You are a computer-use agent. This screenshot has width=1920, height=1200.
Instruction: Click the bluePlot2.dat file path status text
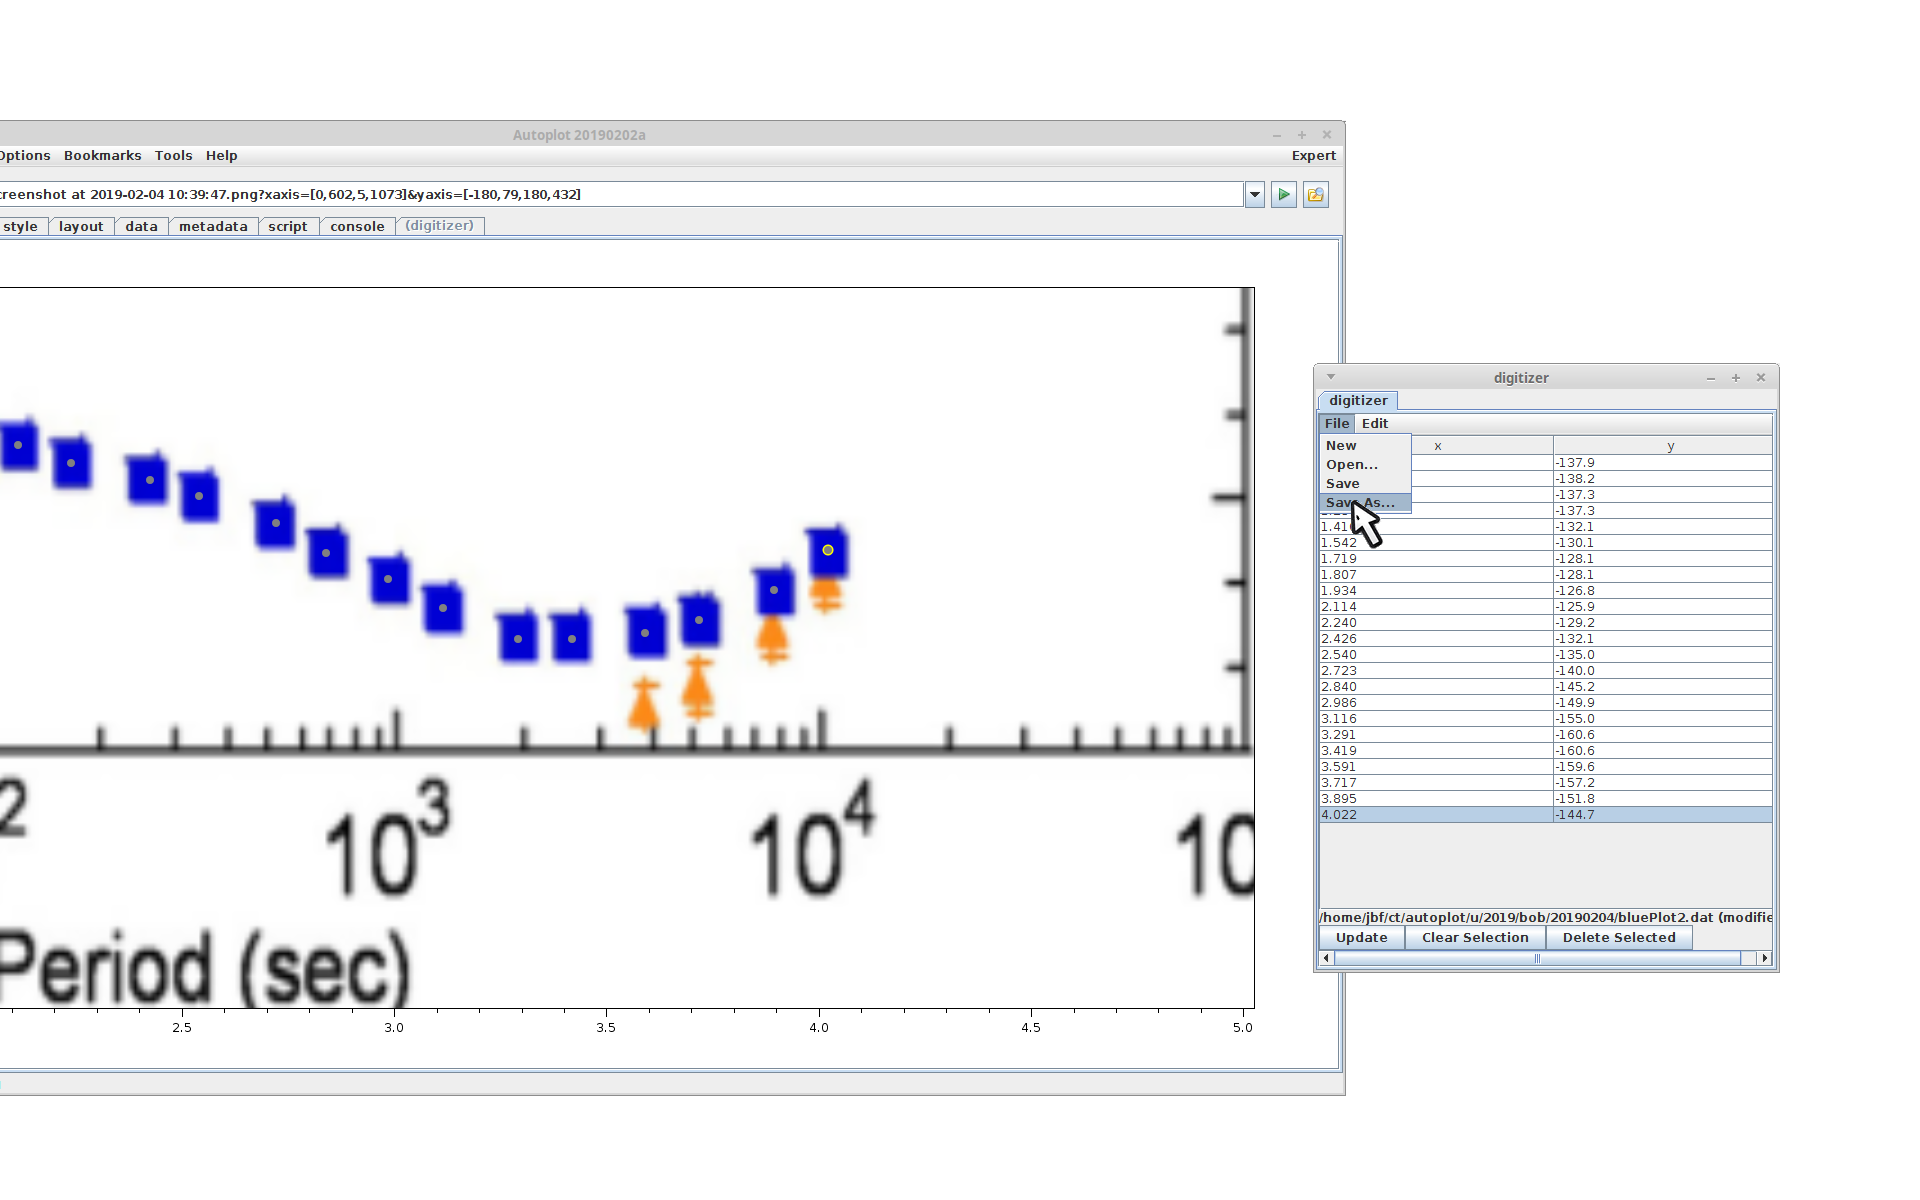(1545, 917)
